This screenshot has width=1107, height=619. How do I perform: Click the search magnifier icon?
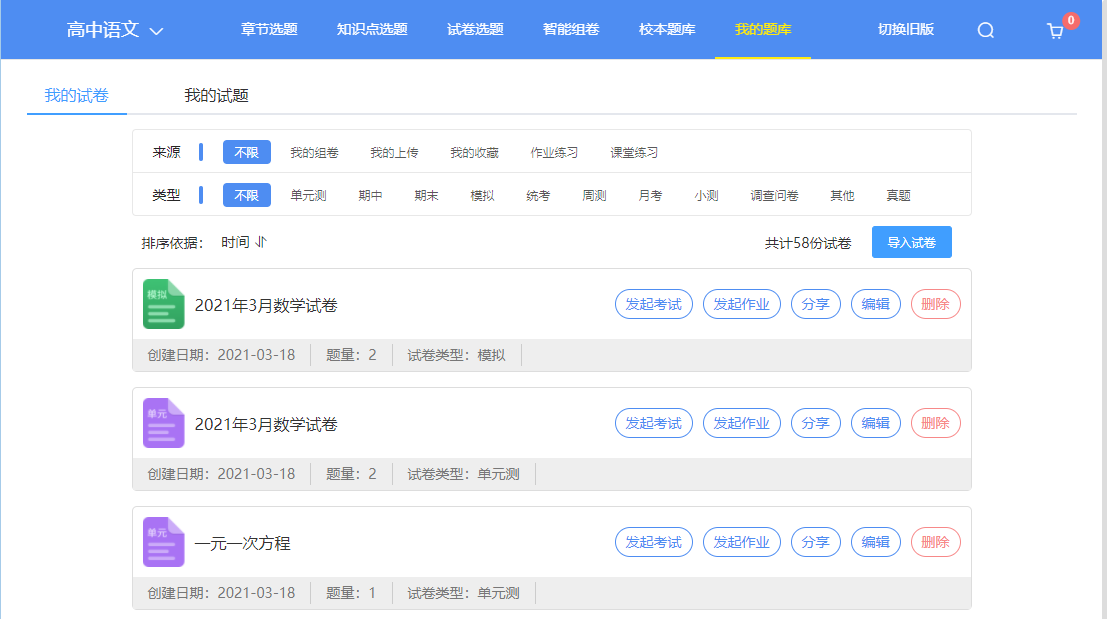[985, 30]
